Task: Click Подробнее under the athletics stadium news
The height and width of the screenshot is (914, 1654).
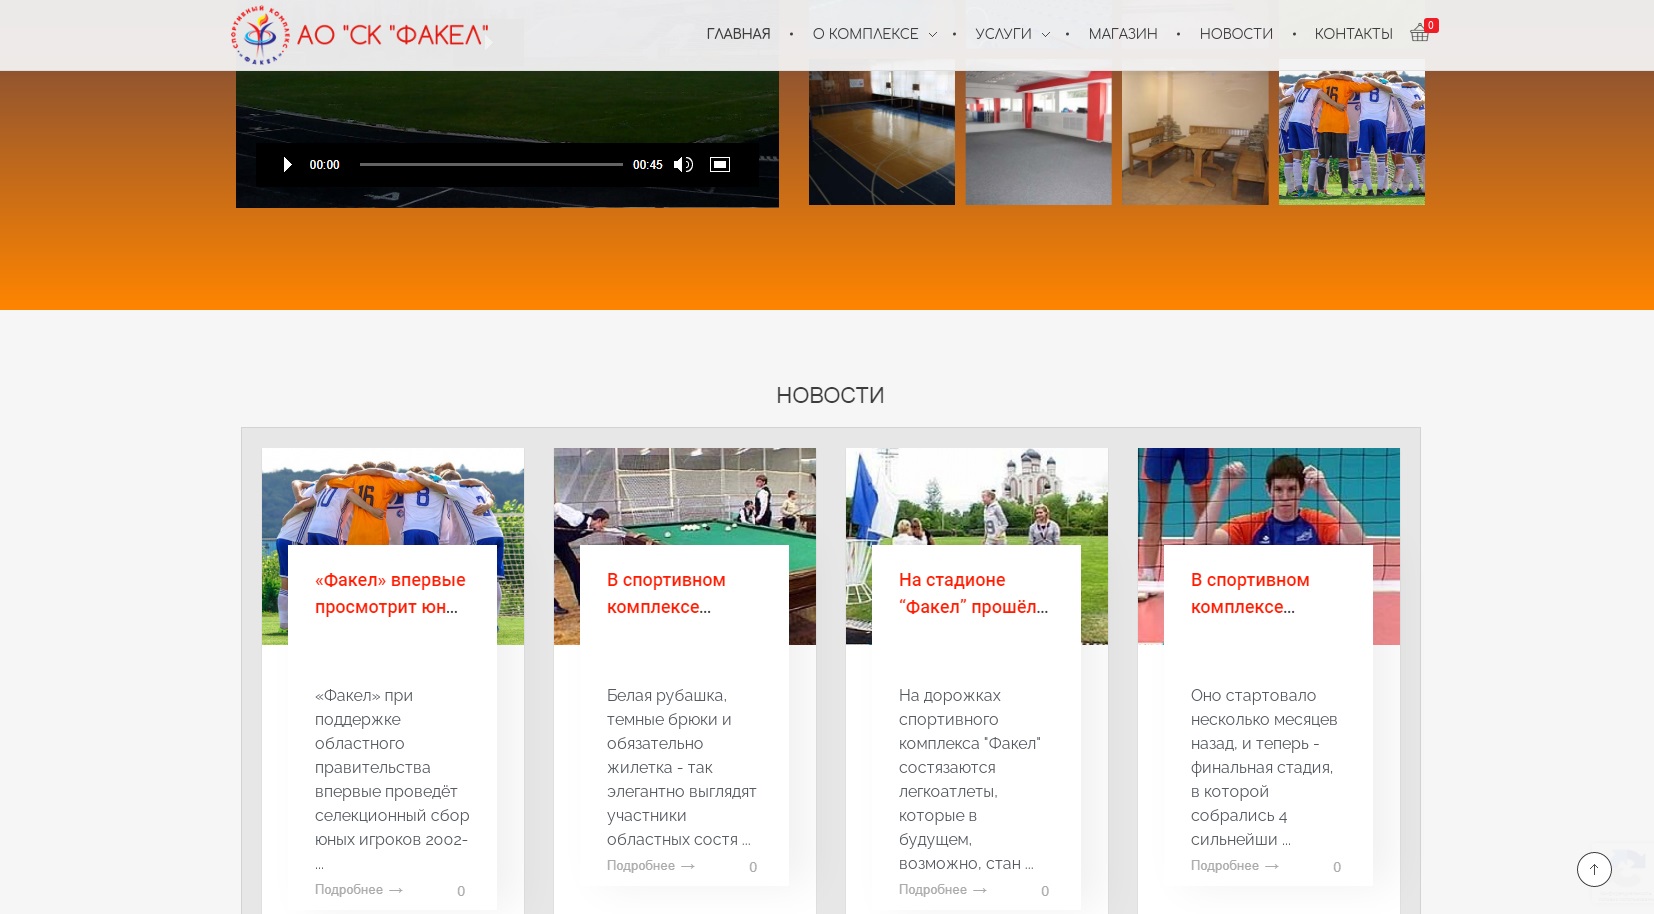Action: coord(943,890)
